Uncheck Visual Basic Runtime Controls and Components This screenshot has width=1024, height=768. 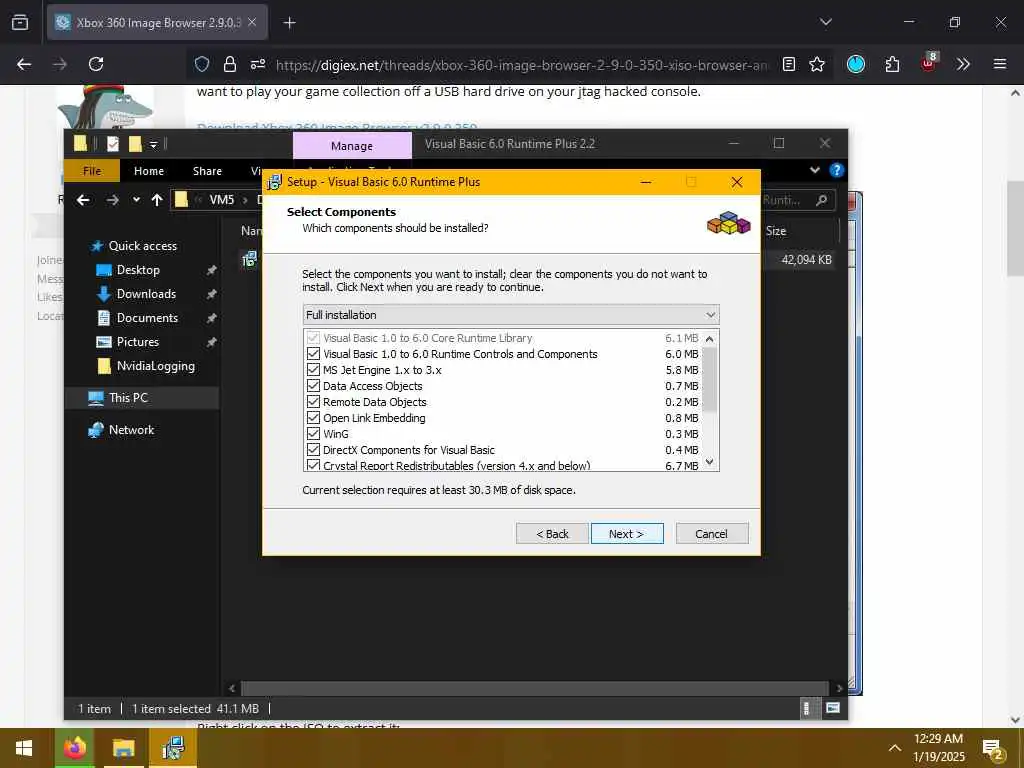click(x=313, y=354)
